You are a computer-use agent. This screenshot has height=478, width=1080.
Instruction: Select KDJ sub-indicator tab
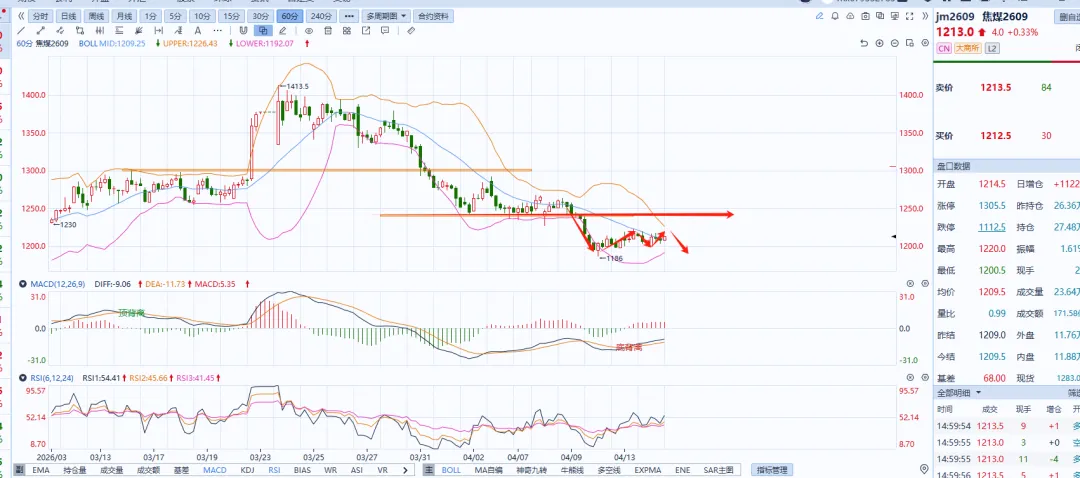(x=247, y=470)
